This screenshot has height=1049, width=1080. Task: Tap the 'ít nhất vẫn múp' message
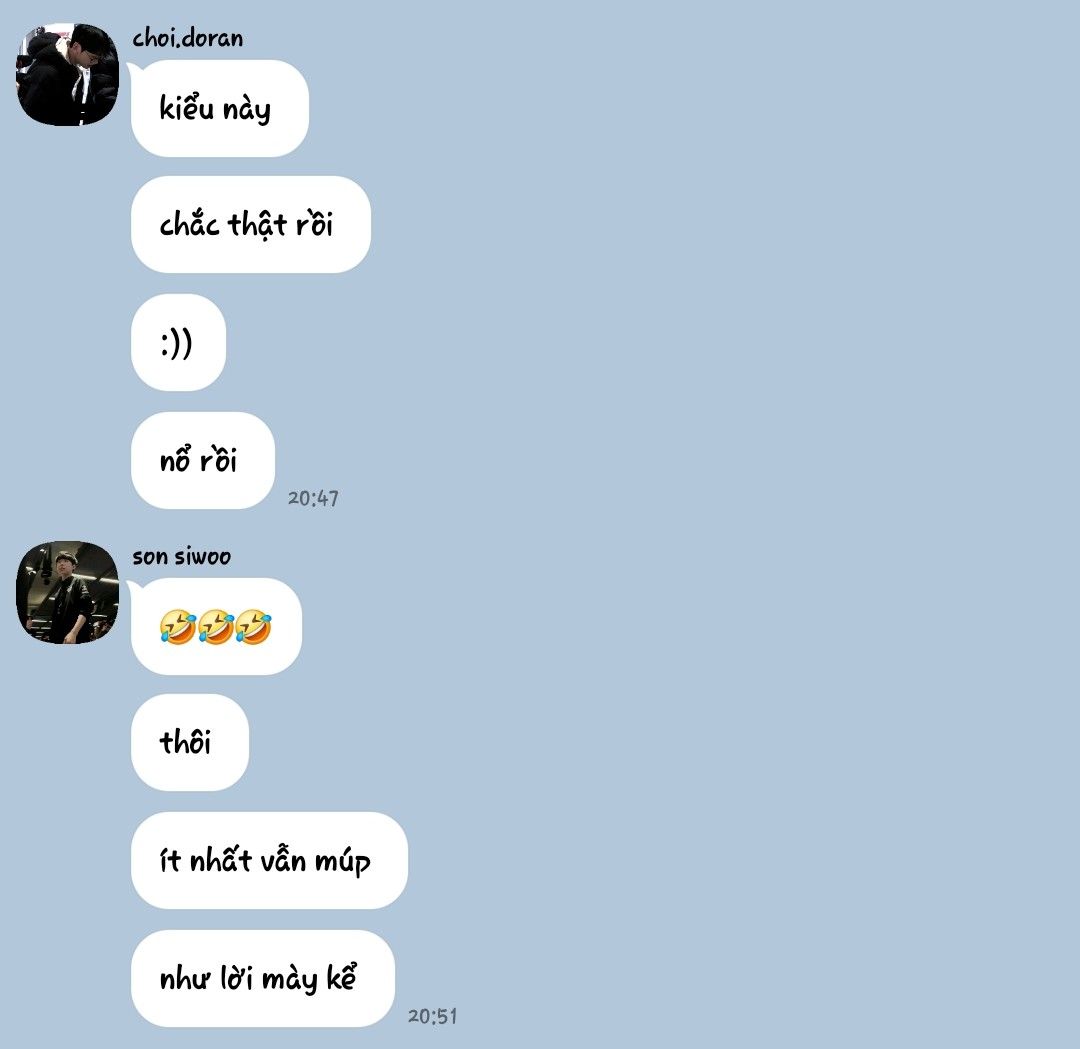[269, 860]
